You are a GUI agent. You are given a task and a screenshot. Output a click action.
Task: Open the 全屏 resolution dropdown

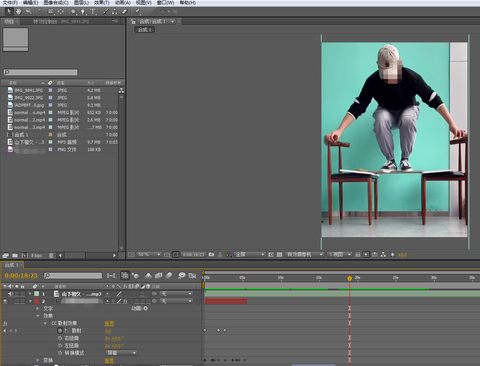[250, 255]
